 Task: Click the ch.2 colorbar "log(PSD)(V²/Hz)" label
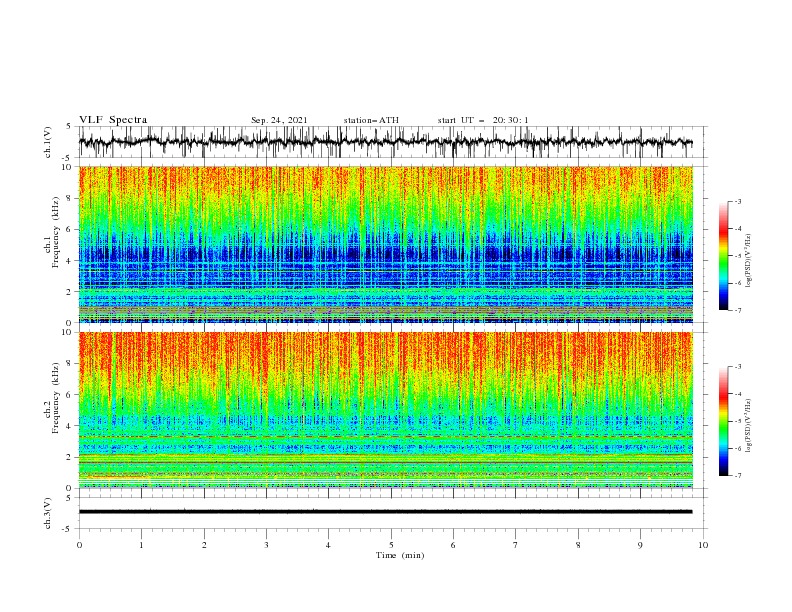coord(748,425)
